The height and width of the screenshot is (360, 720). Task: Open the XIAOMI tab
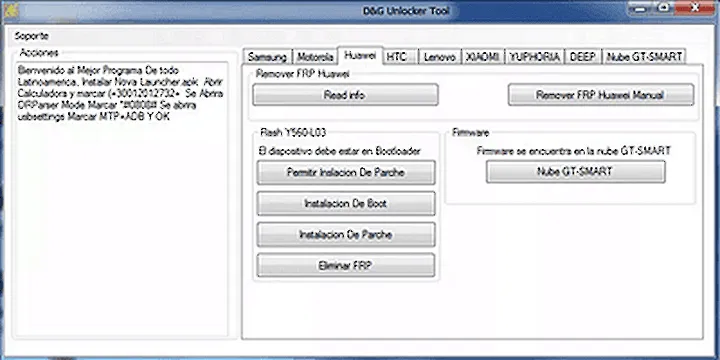click(x=482, y=57)
